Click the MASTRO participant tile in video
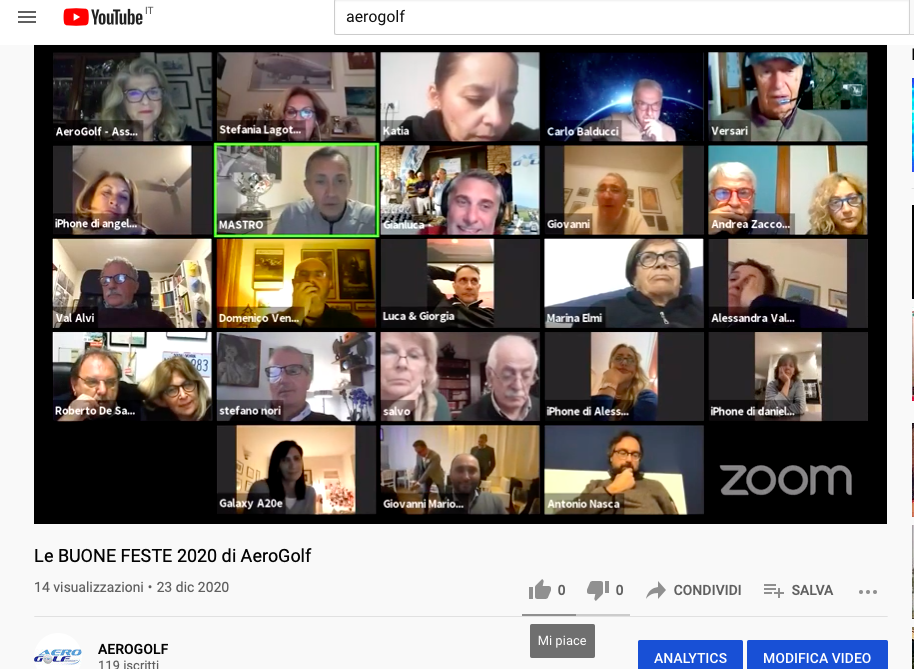This screenshot has height=669, width=914. click(x=297, y=190)
